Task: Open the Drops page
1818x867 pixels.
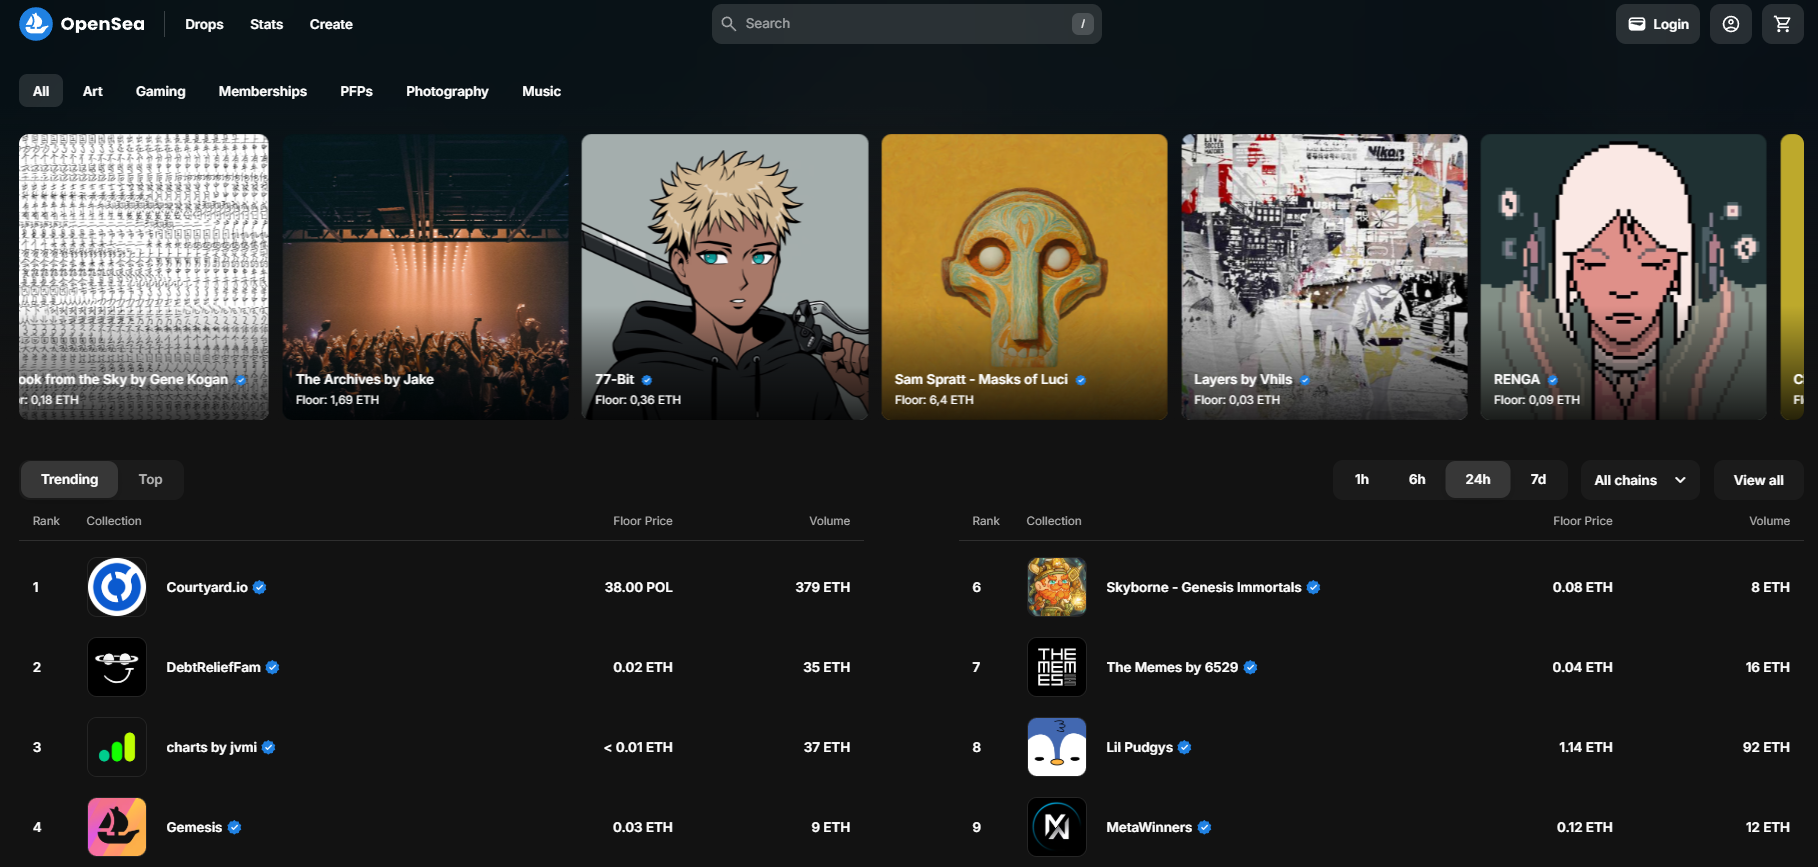Action: (x=204, y=24)
